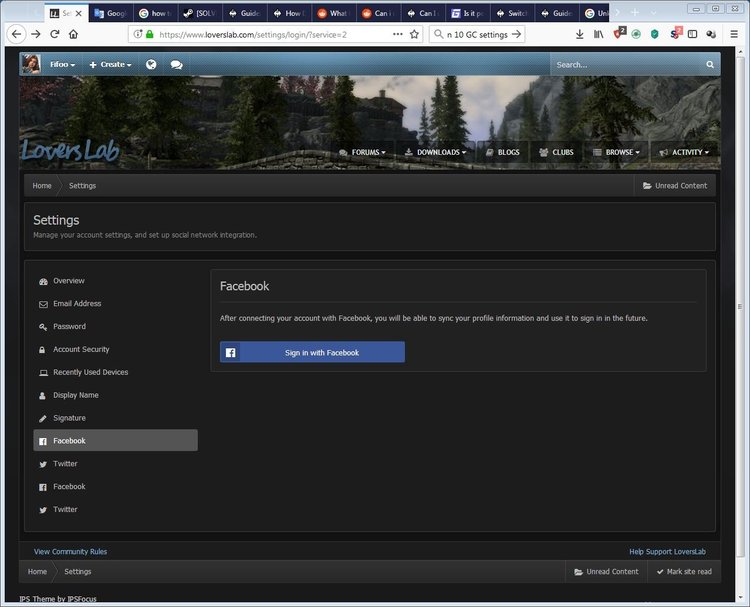The width and height of the screenshot is (750, 607).
Task: Open the Fifoo user avatar
Action: coord(31,64)
